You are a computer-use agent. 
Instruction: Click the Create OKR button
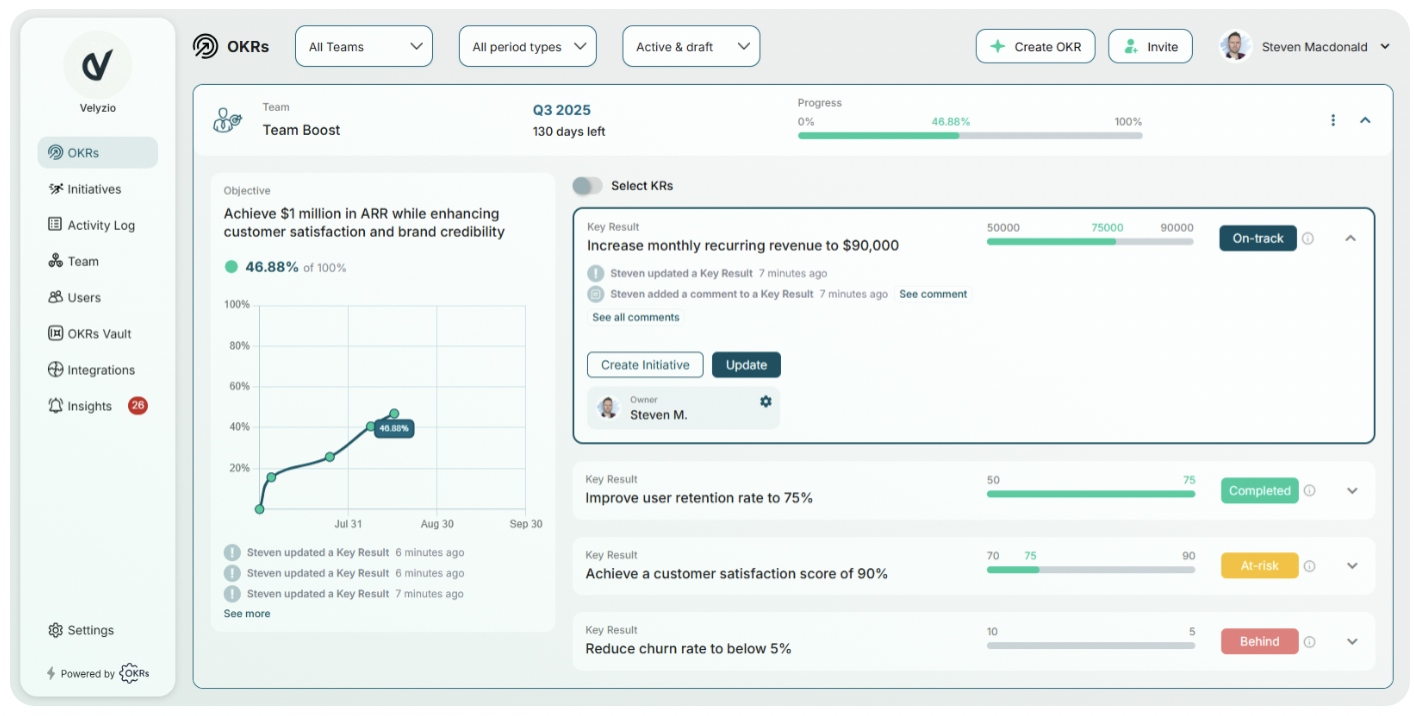coord(1035,46)
